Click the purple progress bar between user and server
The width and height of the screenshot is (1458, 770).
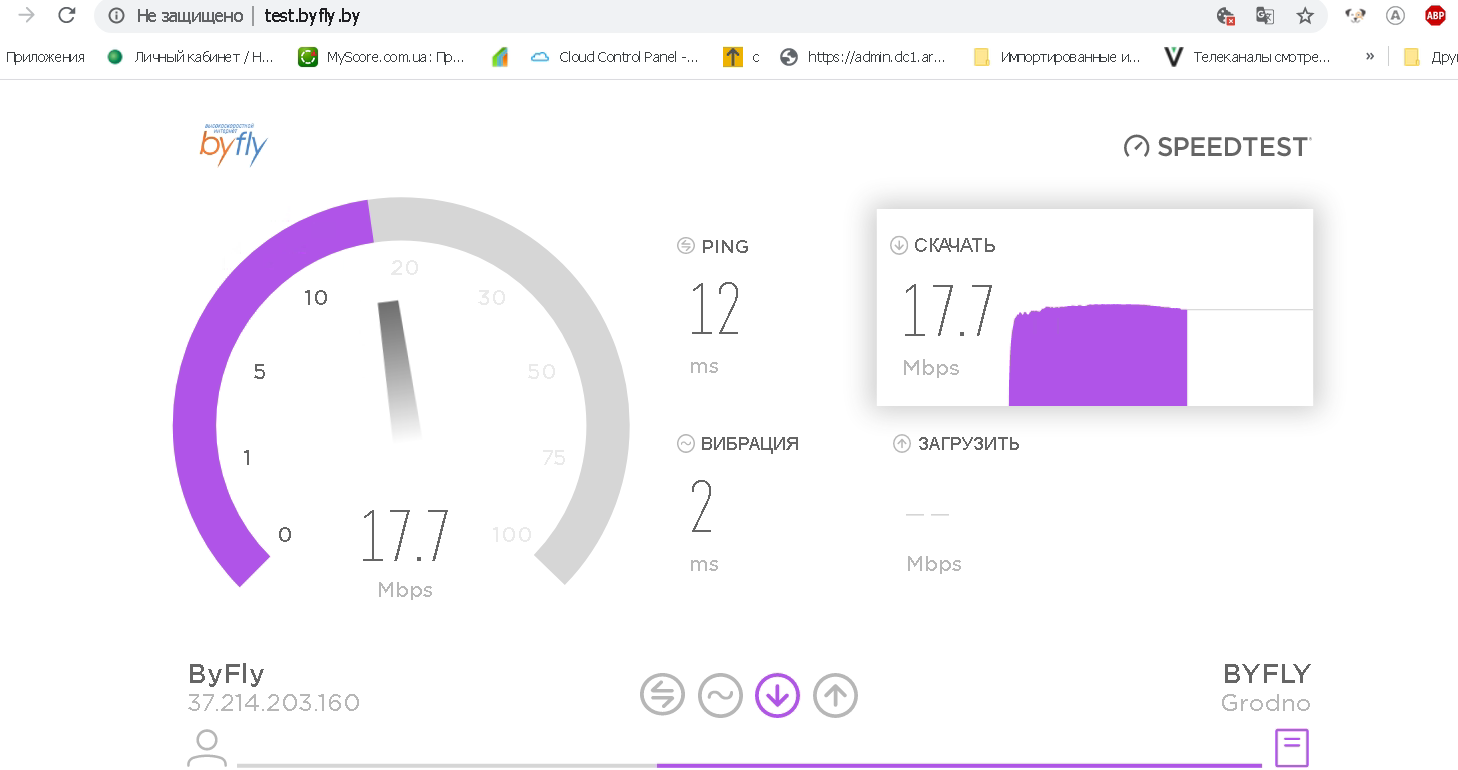pyautogui.click(x=958, y=765)
